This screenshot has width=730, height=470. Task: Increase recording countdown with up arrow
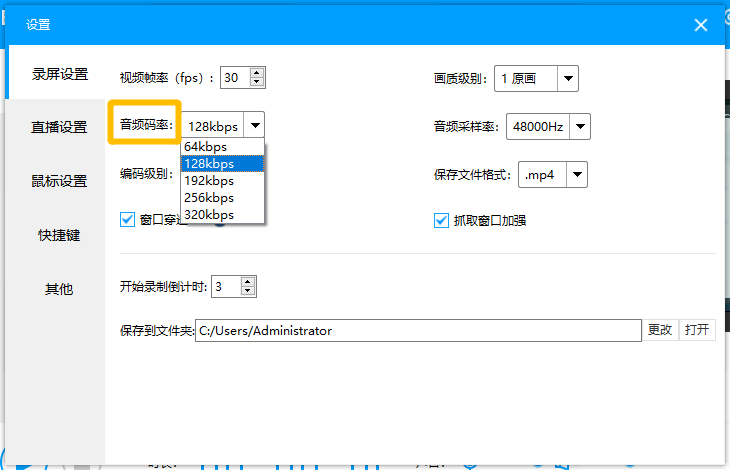(x=248, y=282)
